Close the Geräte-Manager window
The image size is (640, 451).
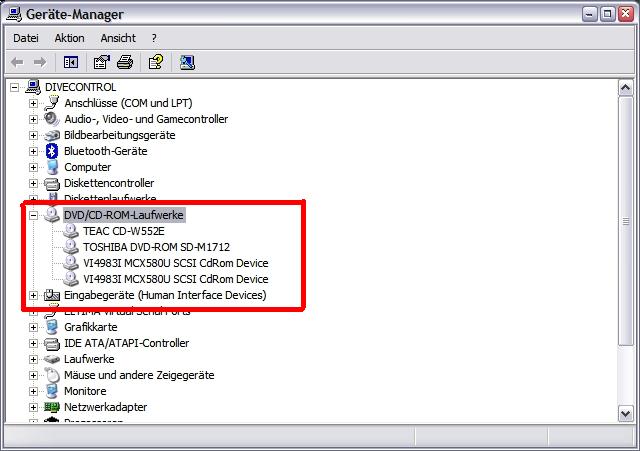(626, 14)
